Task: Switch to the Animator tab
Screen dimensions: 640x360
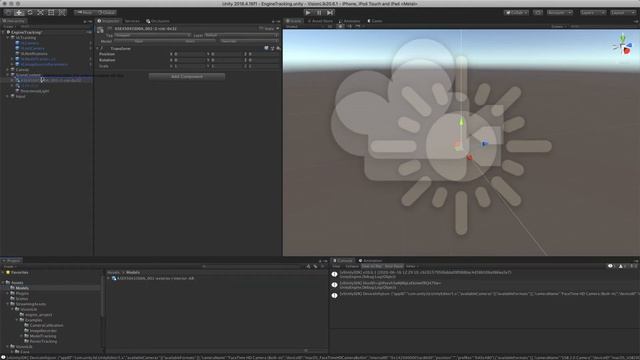Action: [x=350, y=21]
